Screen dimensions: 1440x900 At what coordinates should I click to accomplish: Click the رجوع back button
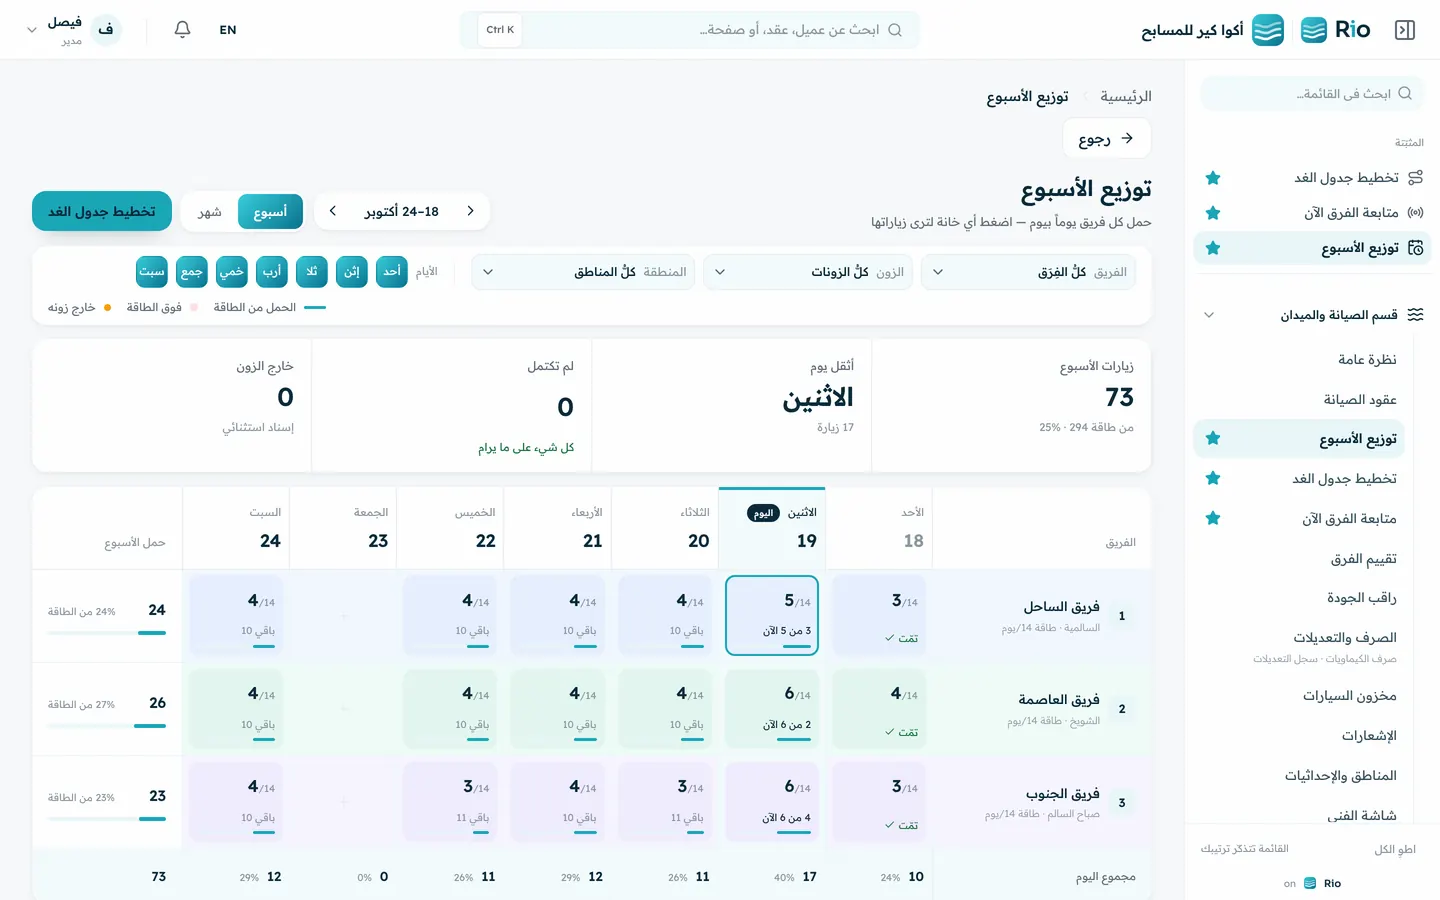(x=1106, y=138)
